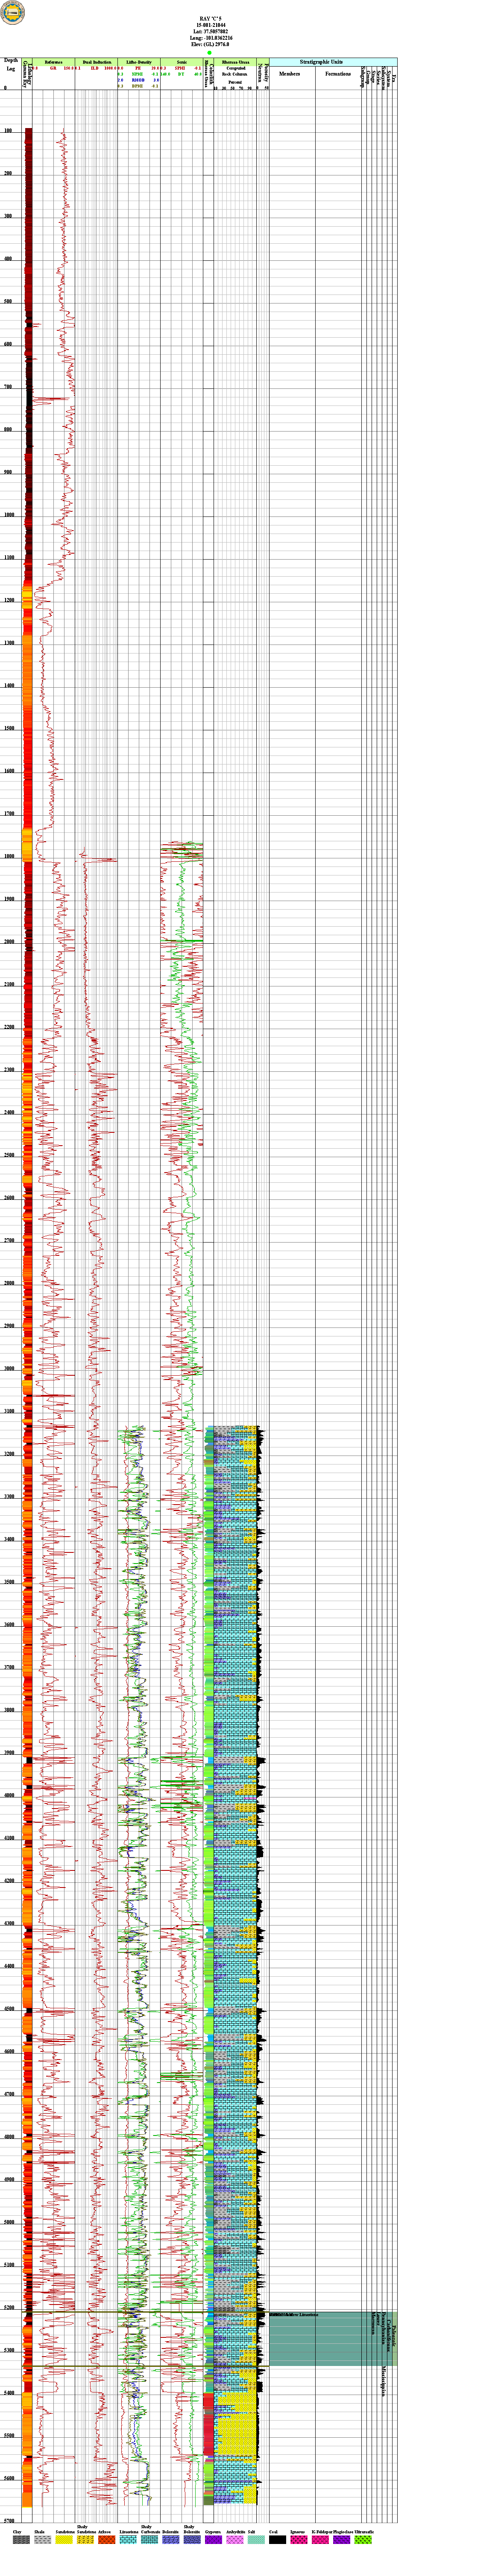Click the "Long: -101.0362216" line

(x=211, y=38)
